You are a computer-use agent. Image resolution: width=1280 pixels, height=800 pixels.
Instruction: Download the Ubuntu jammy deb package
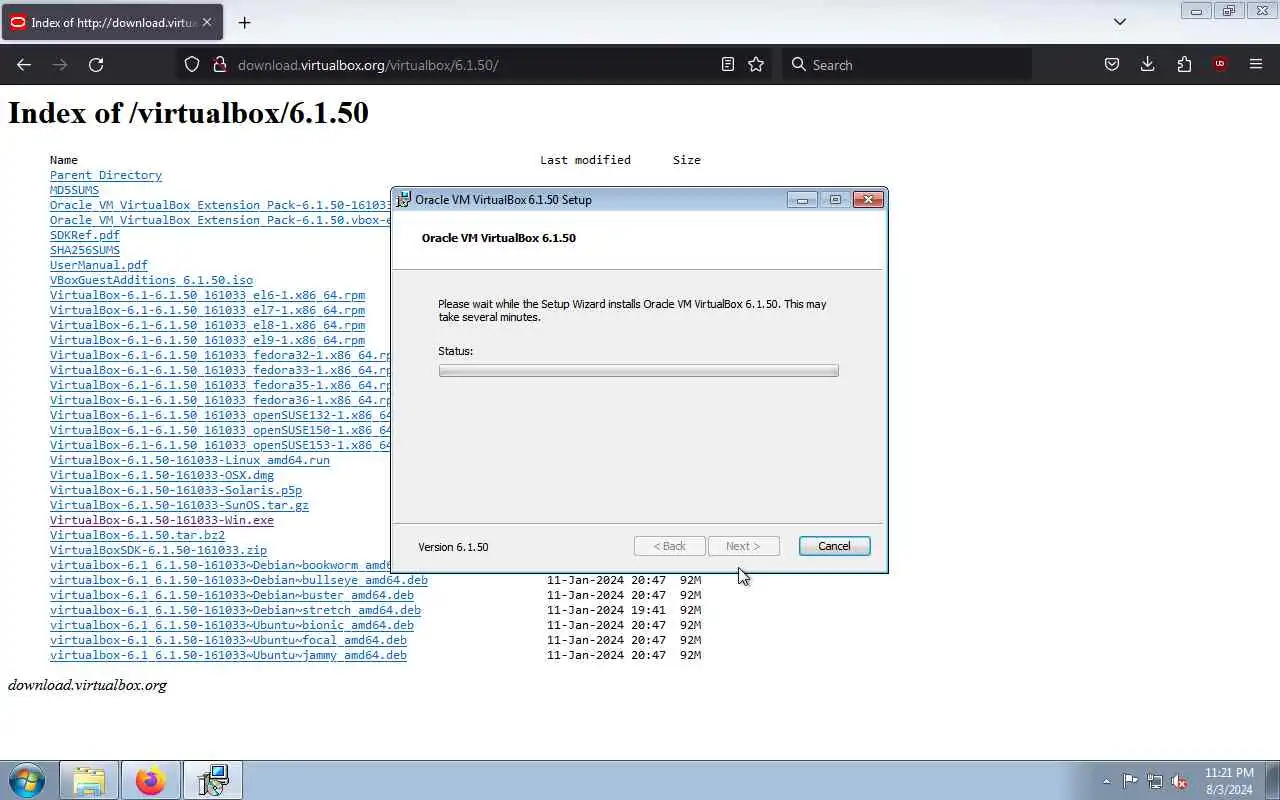tap(228, 655)
